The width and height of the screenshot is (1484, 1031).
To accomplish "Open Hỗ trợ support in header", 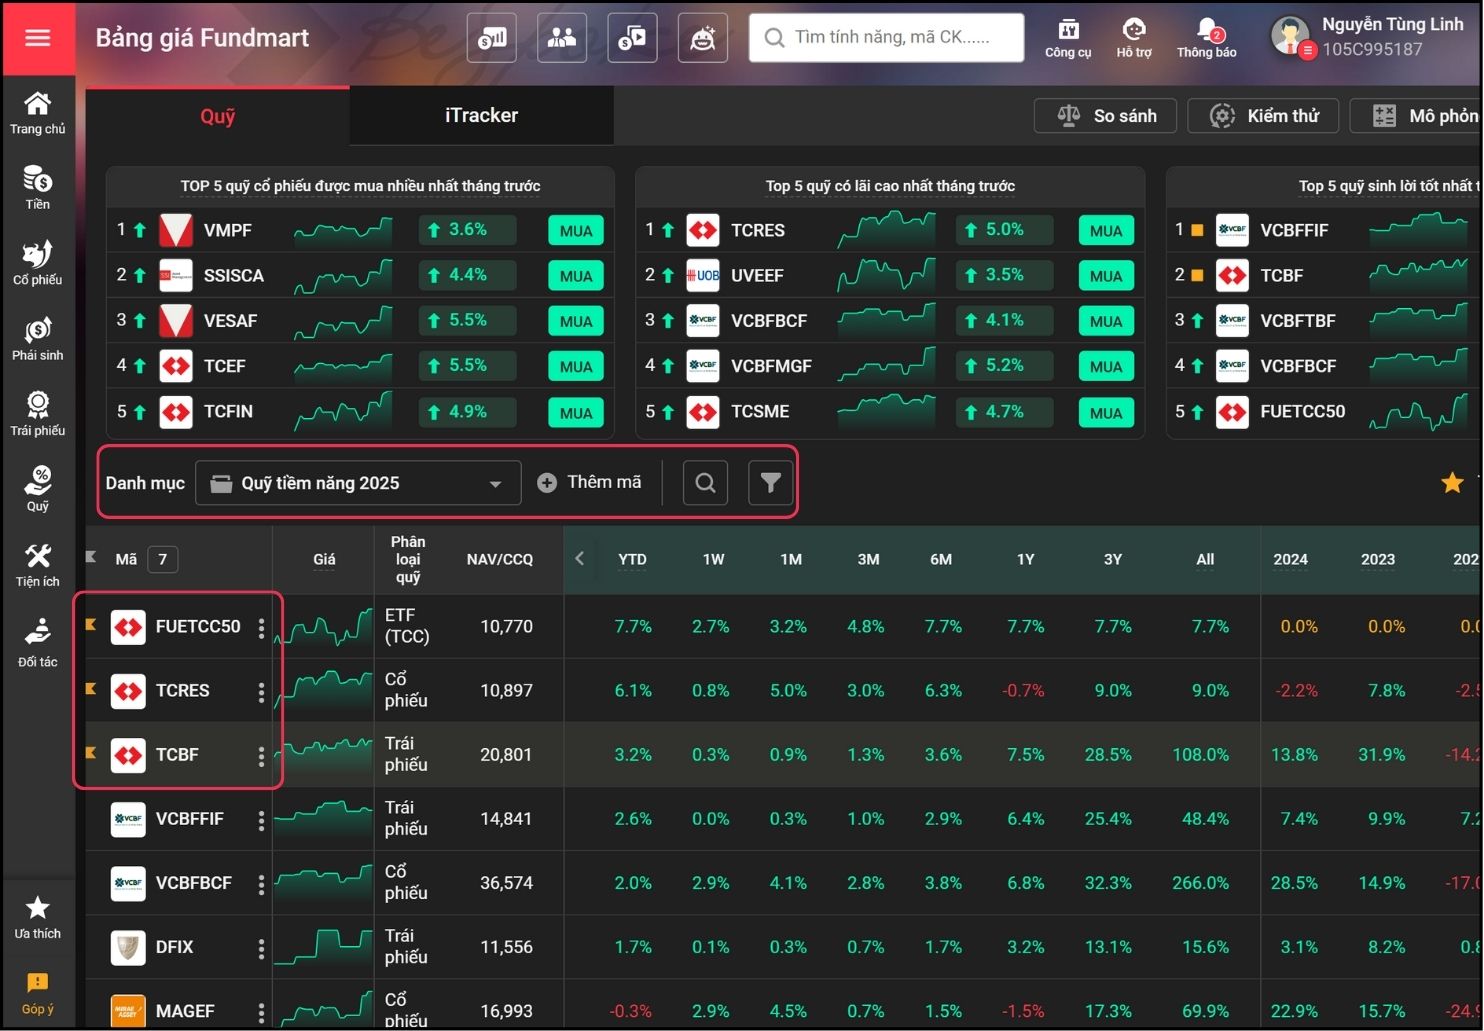I will point(1134,38).
